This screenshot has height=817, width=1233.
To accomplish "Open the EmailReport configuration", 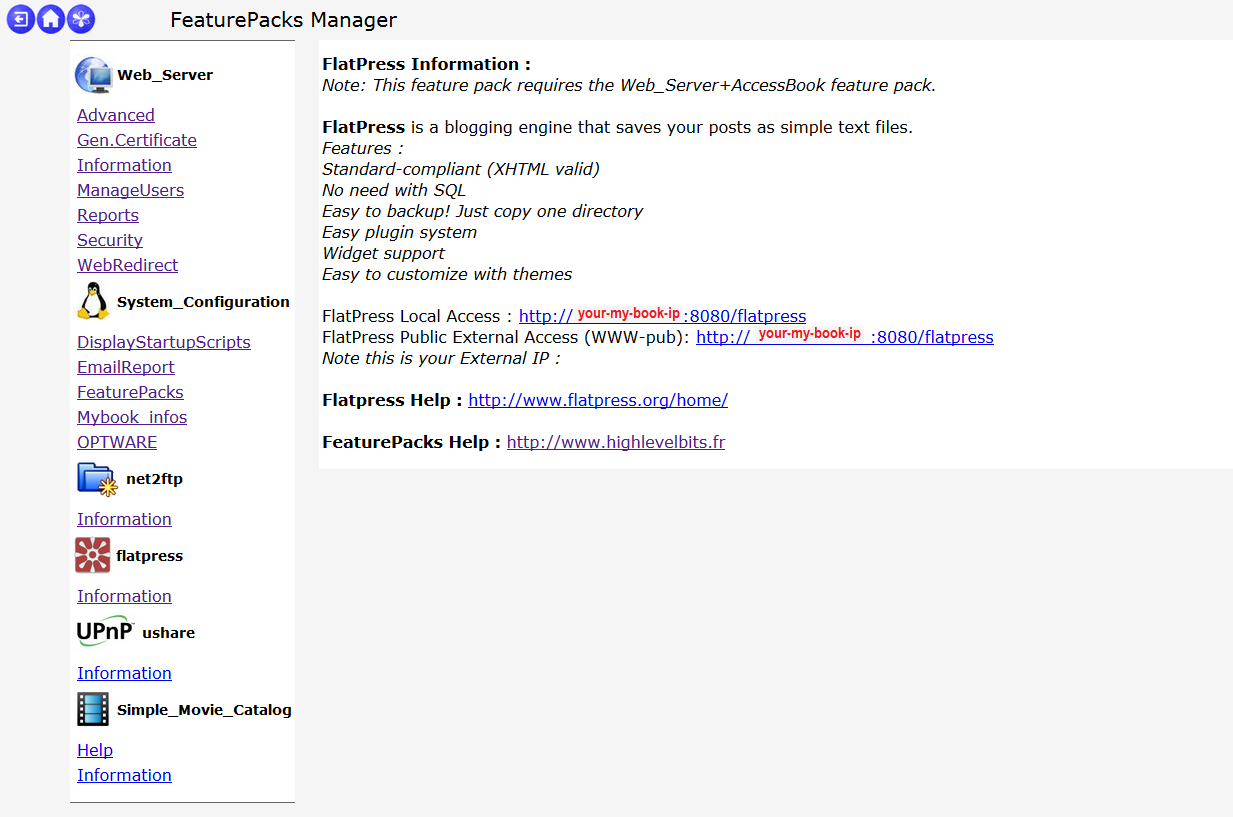I will [x=125, y=367].
